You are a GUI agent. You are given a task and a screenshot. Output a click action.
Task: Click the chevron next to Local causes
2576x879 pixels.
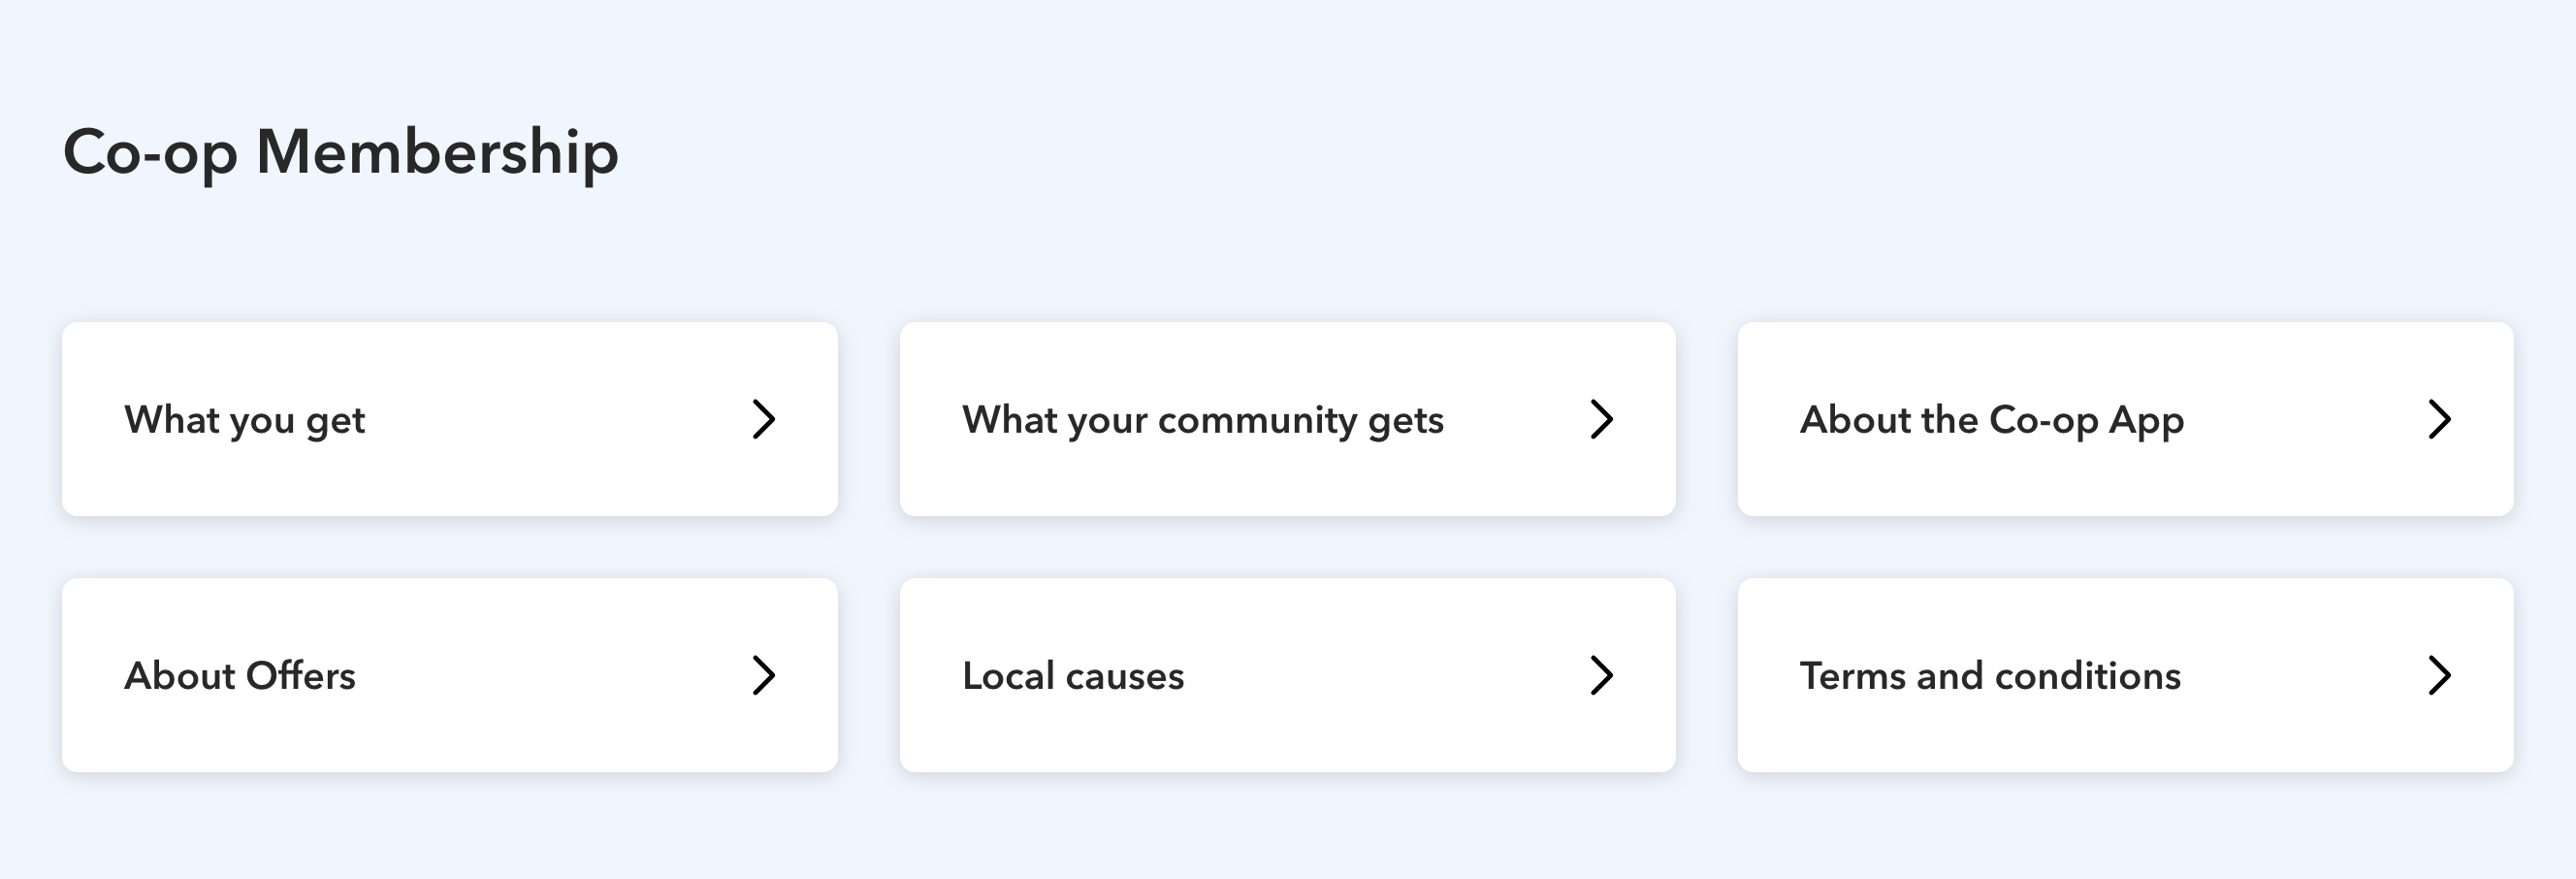1602,675
